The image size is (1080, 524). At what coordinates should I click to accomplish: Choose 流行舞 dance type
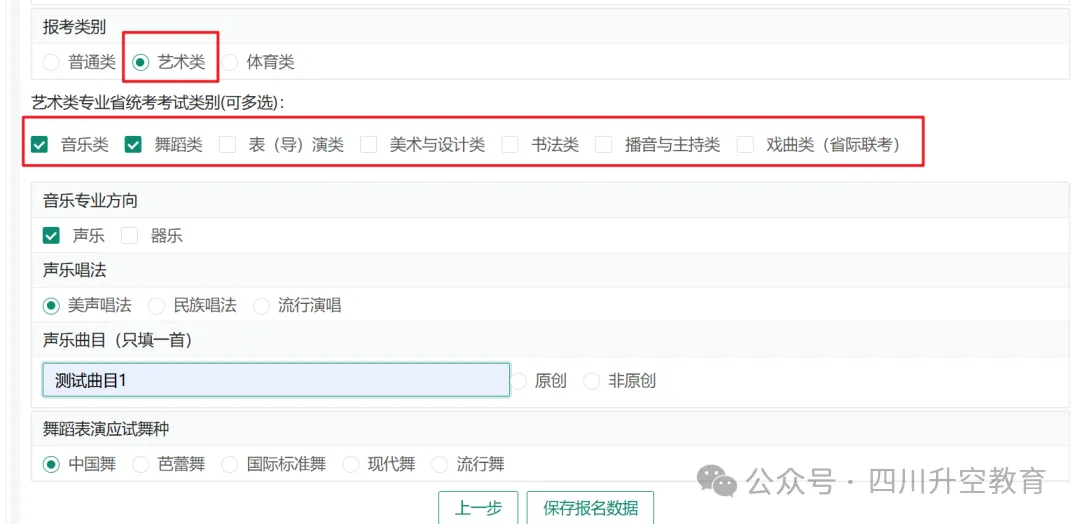pyautogui.click(x=439, y=465)
